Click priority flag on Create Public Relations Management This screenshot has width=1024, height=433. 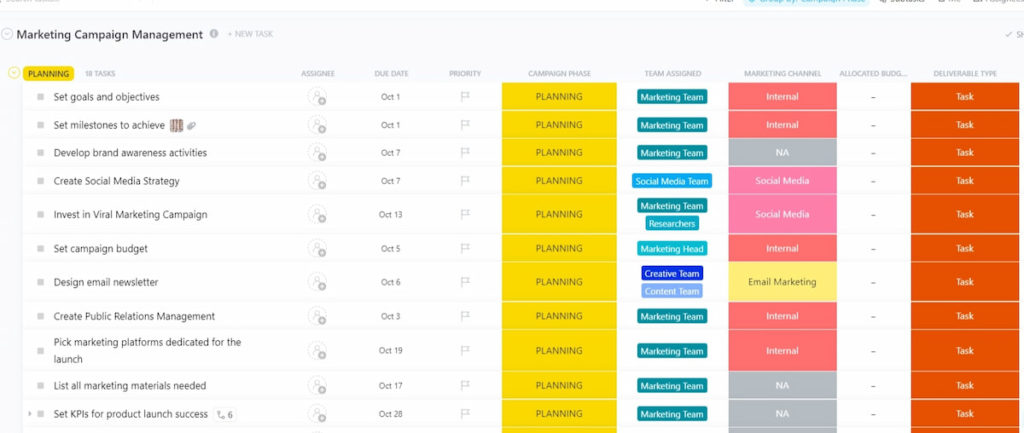[464, 317]
